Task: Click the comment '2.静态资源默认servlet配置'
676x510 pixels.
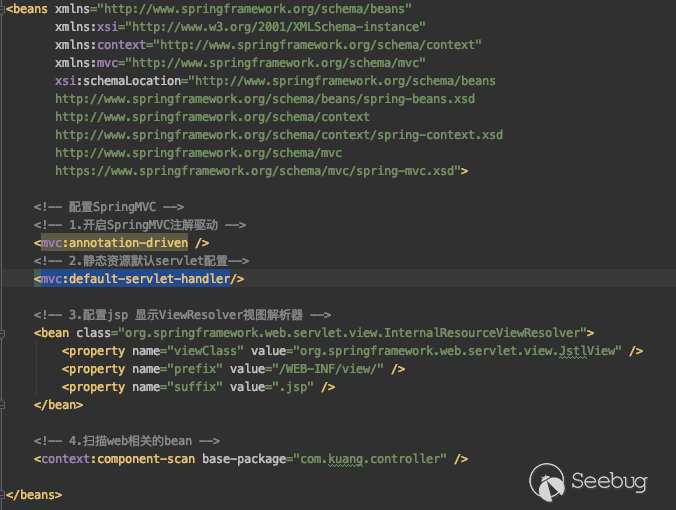Action: tap(141, 261)
